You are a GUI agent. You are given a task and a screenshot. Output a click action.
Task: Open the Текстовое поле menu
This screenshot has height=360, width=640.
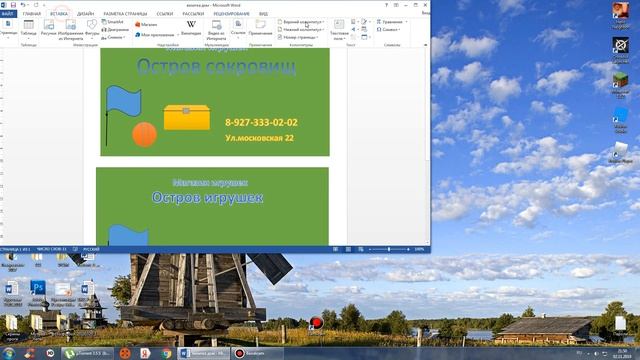339,29
